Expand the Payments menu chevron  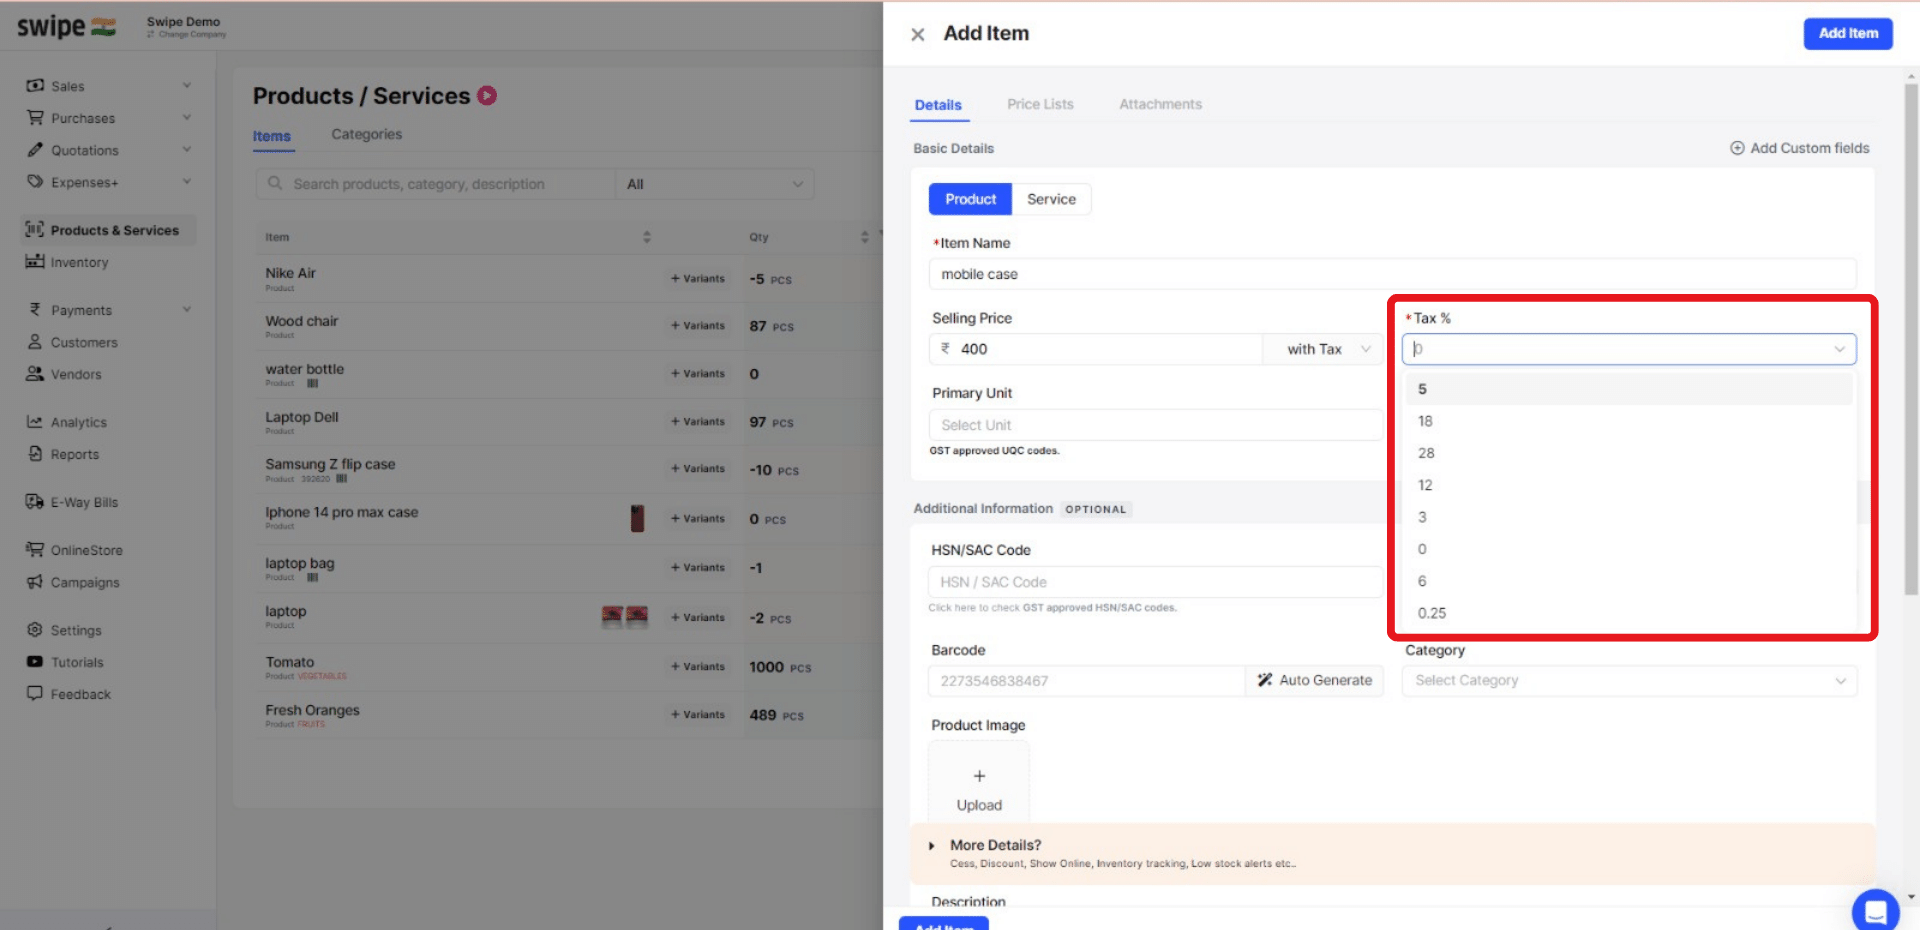187,310
